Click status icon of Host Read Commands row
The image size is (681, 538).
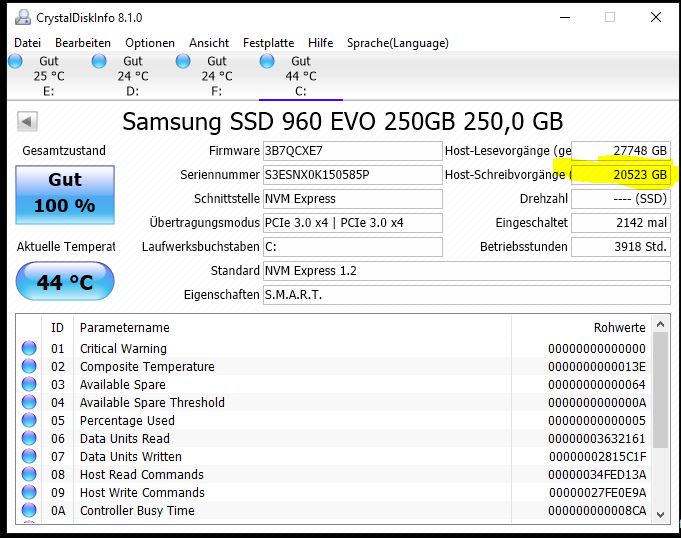29,474
